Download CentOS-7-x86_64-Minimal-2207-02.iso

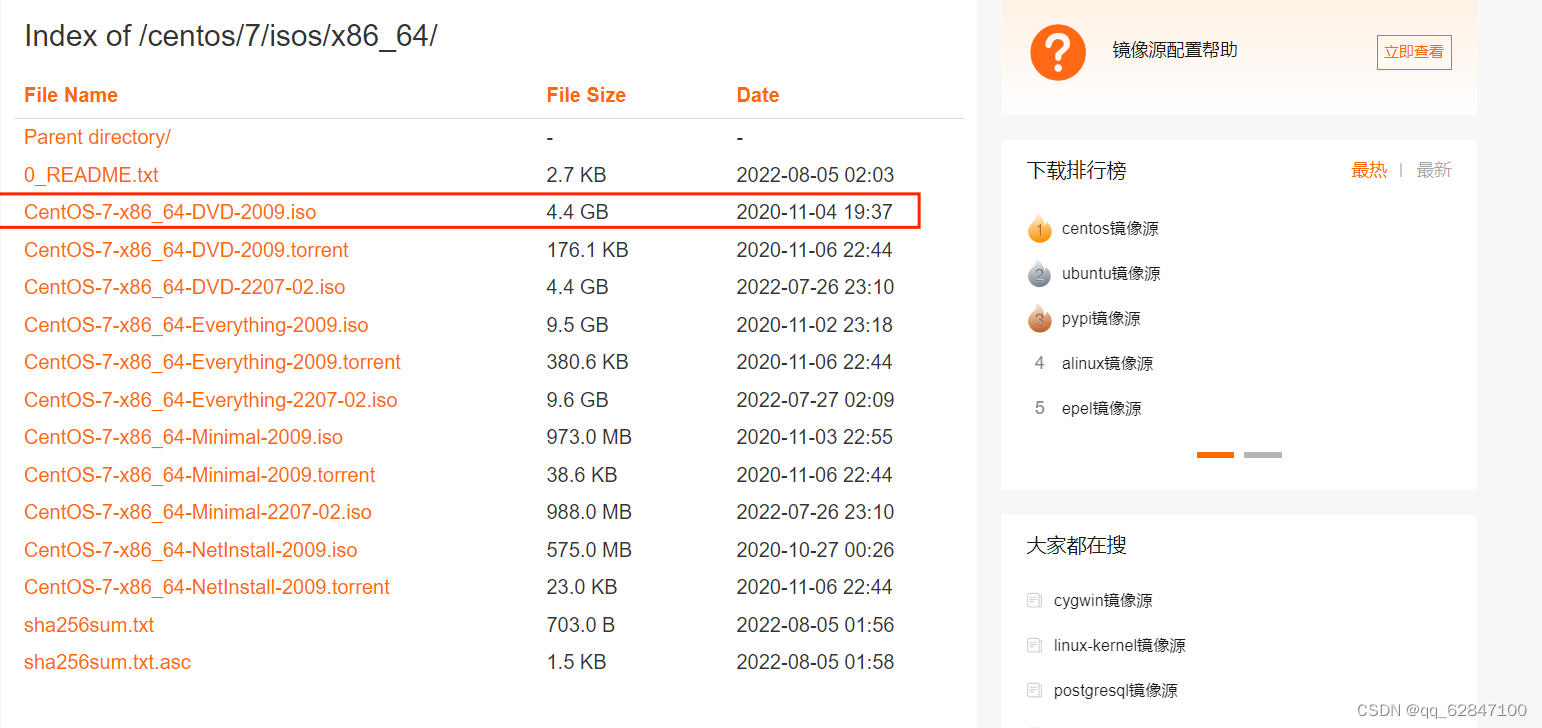(197, 512)
